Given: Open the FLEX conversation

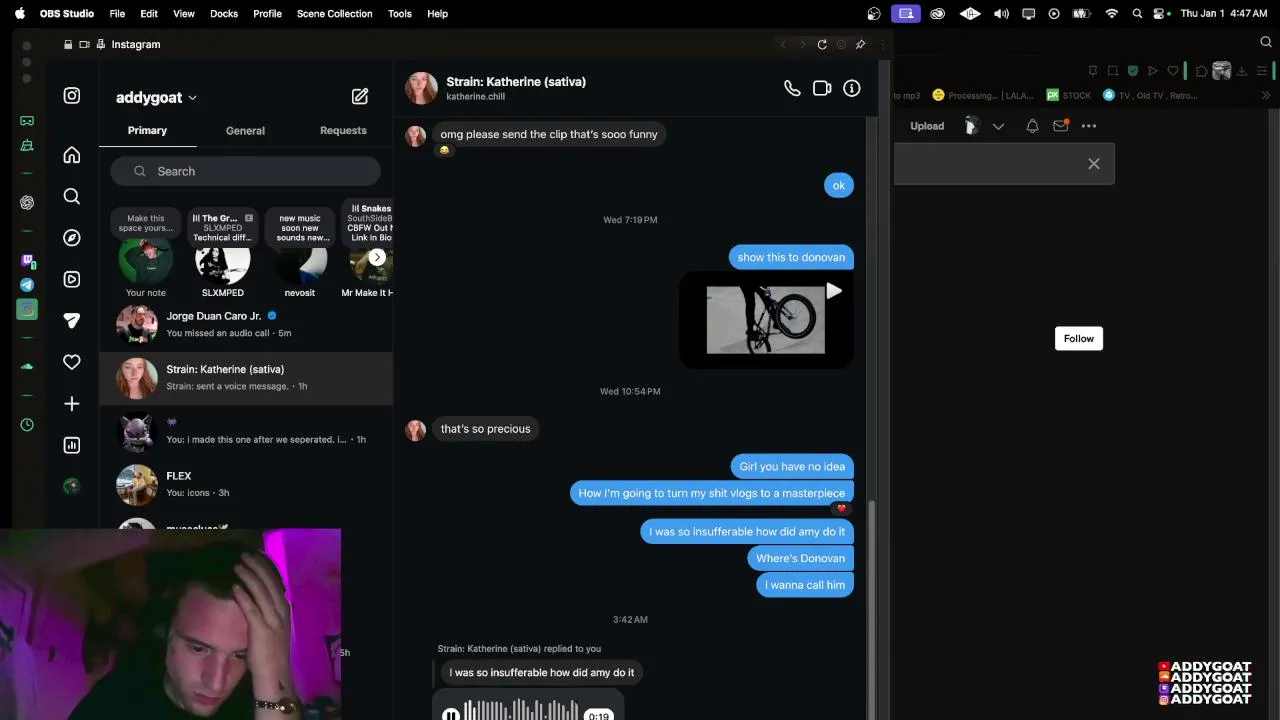Looking at the screenshot, I should point(246,484).
